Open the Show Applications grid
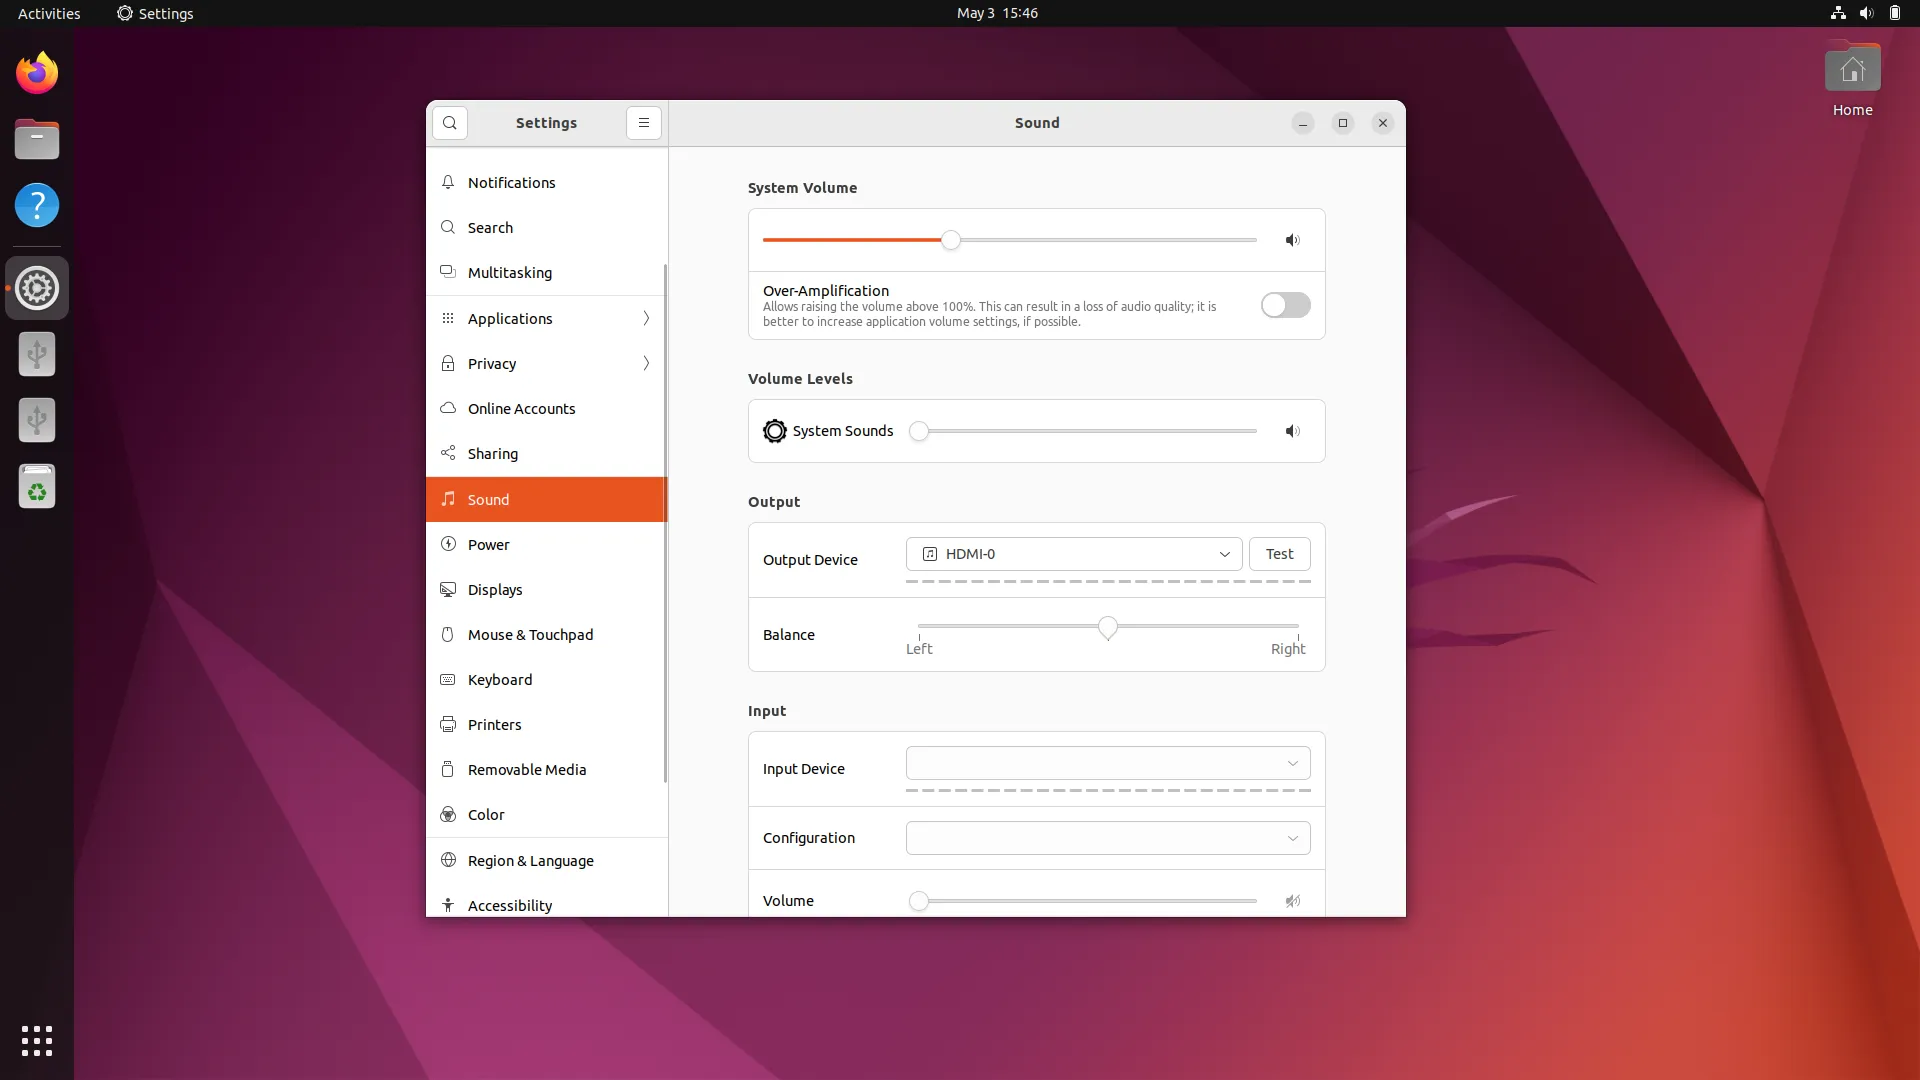Screen dimensions: 1920x1080 point(37,1040)
